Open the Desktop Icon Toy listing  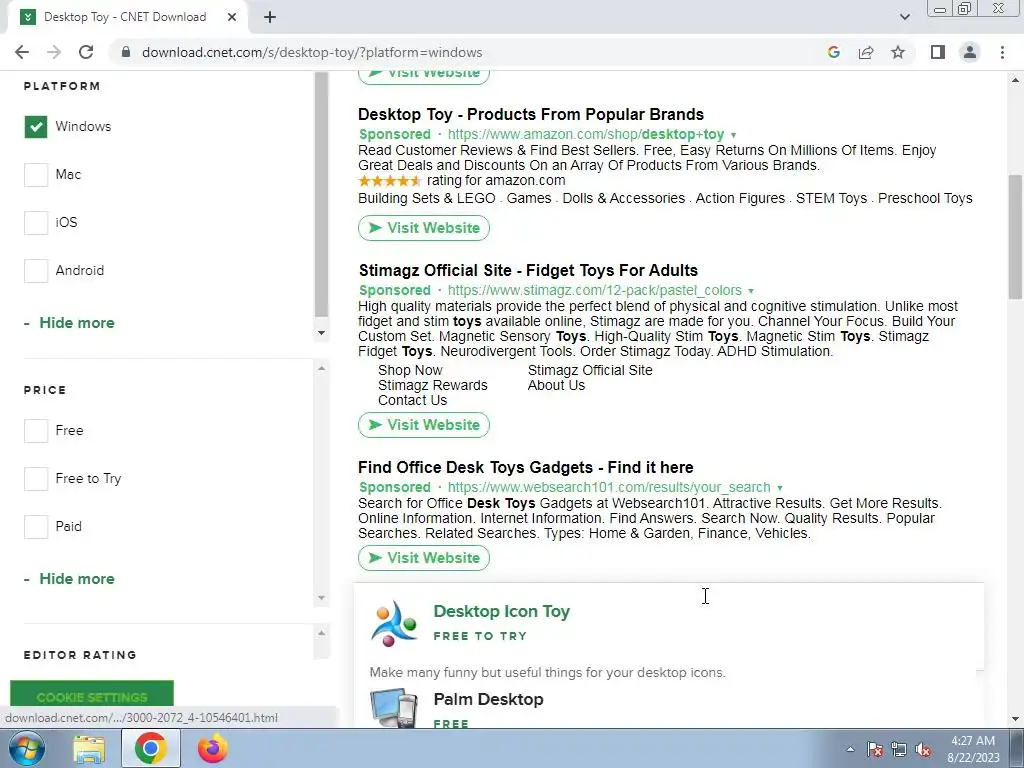(502, 611)
